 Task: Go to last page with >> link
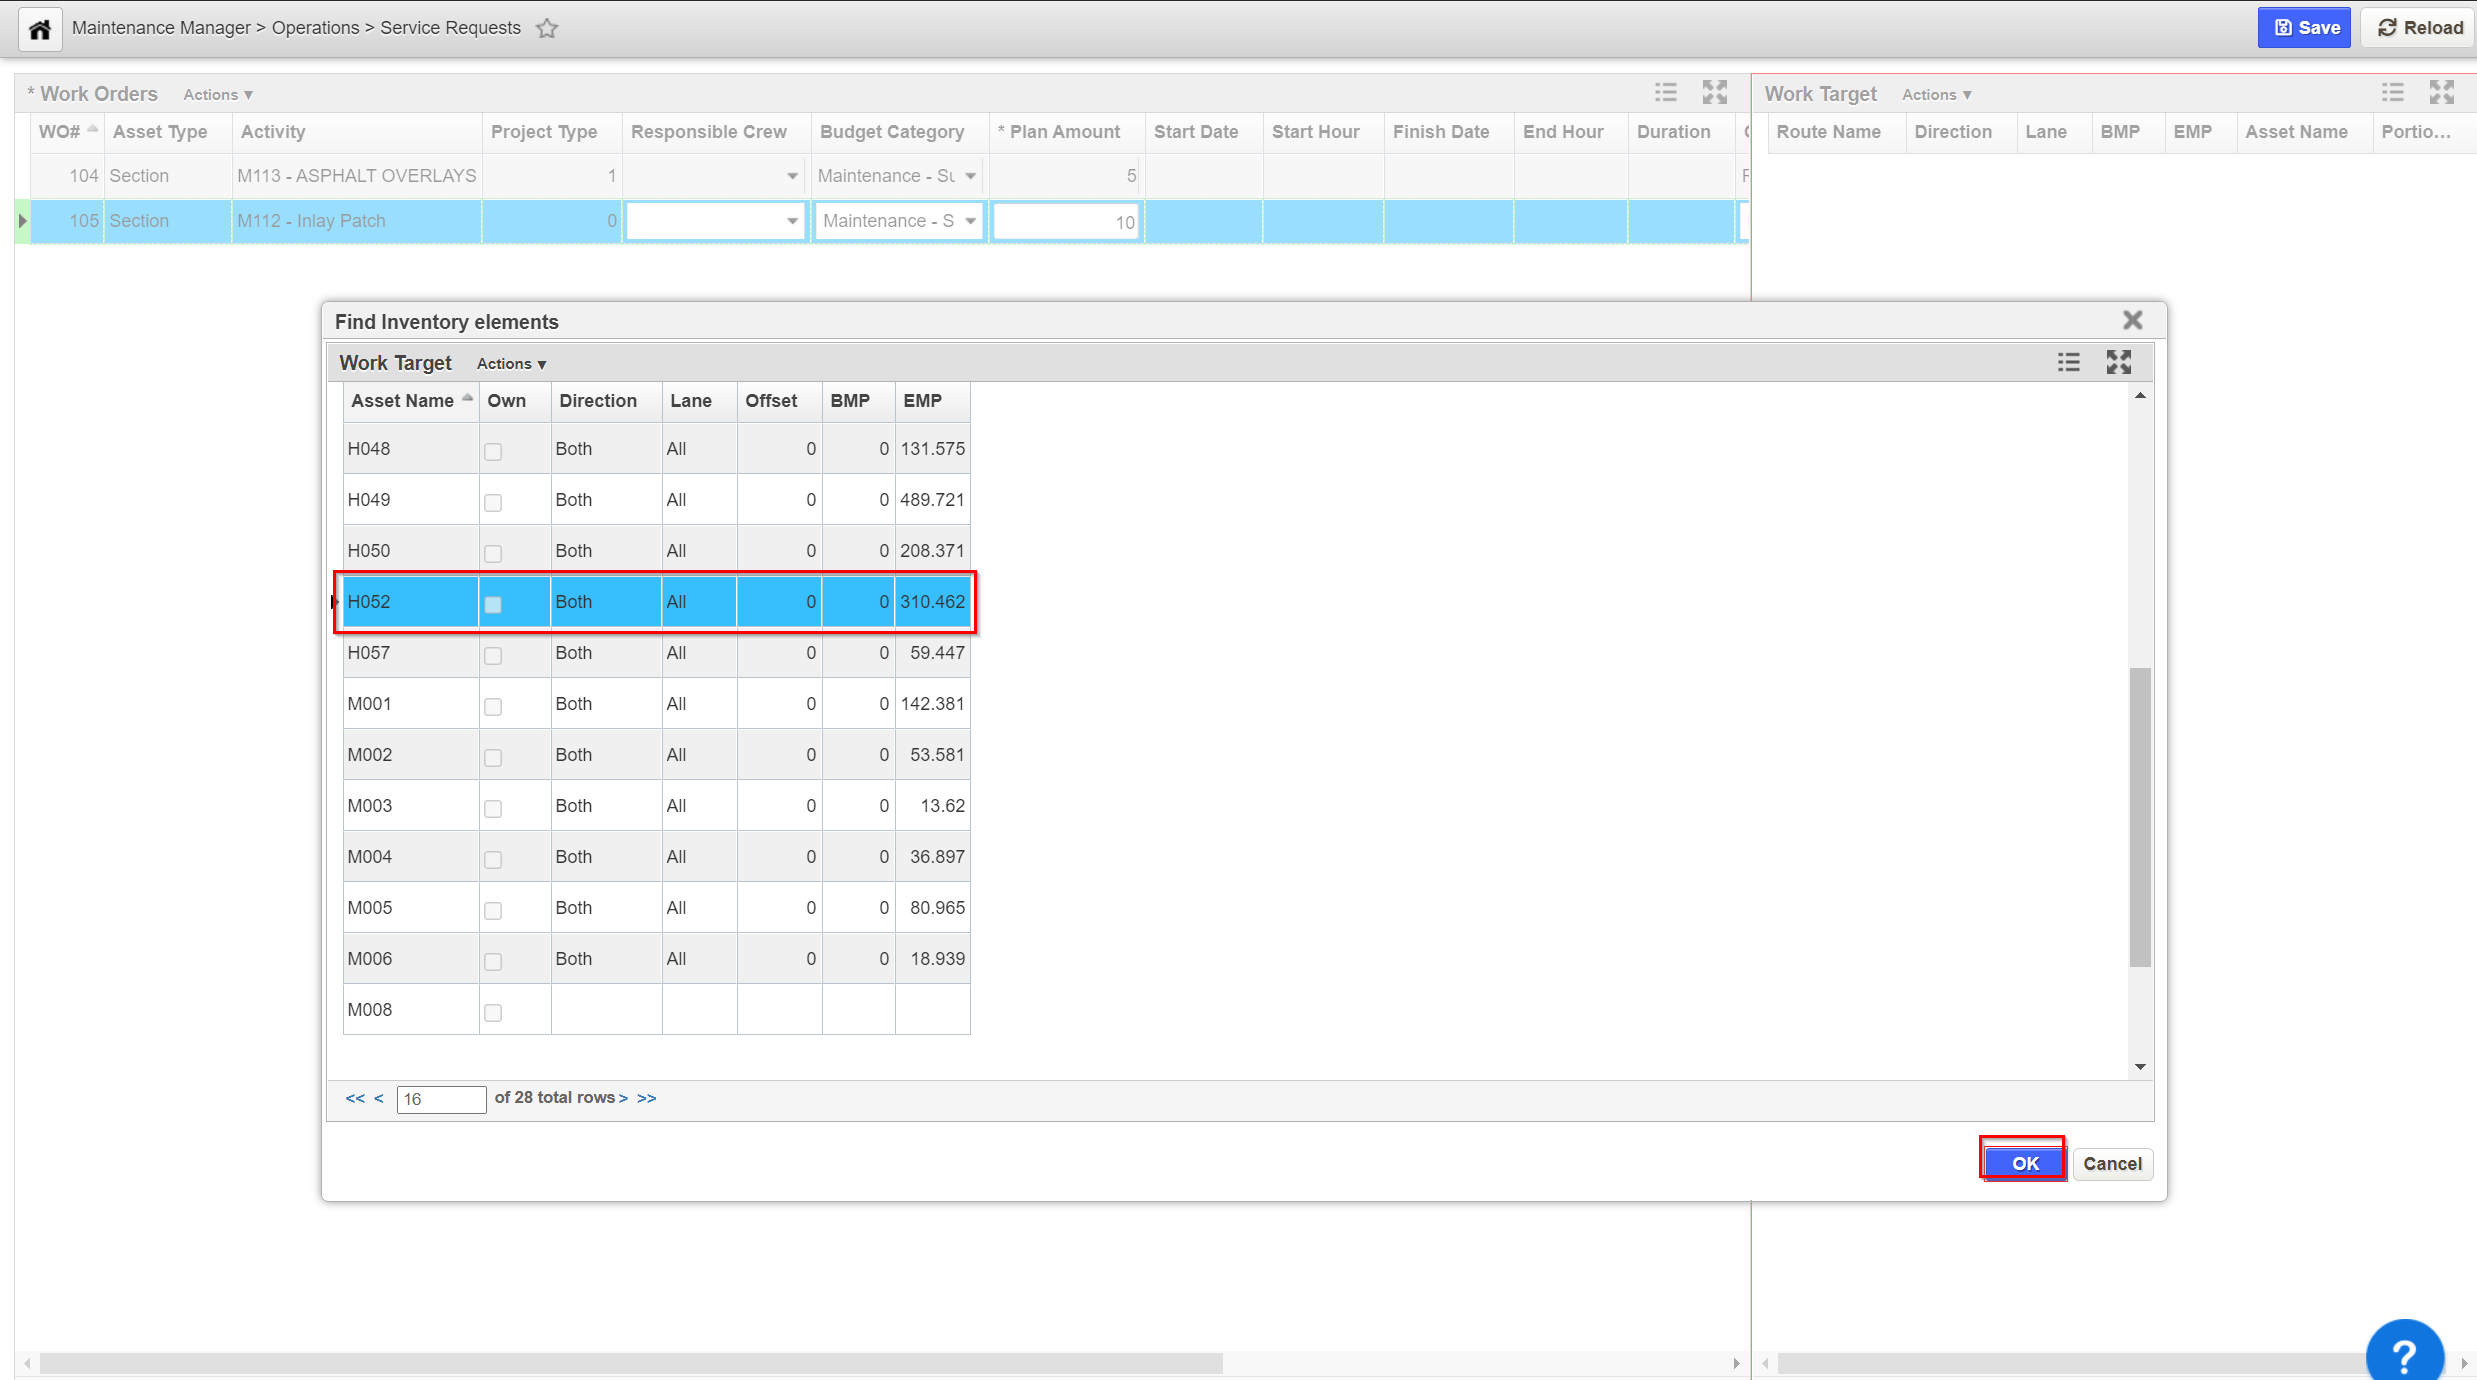pyautogui.click(x=647, y=1098)
